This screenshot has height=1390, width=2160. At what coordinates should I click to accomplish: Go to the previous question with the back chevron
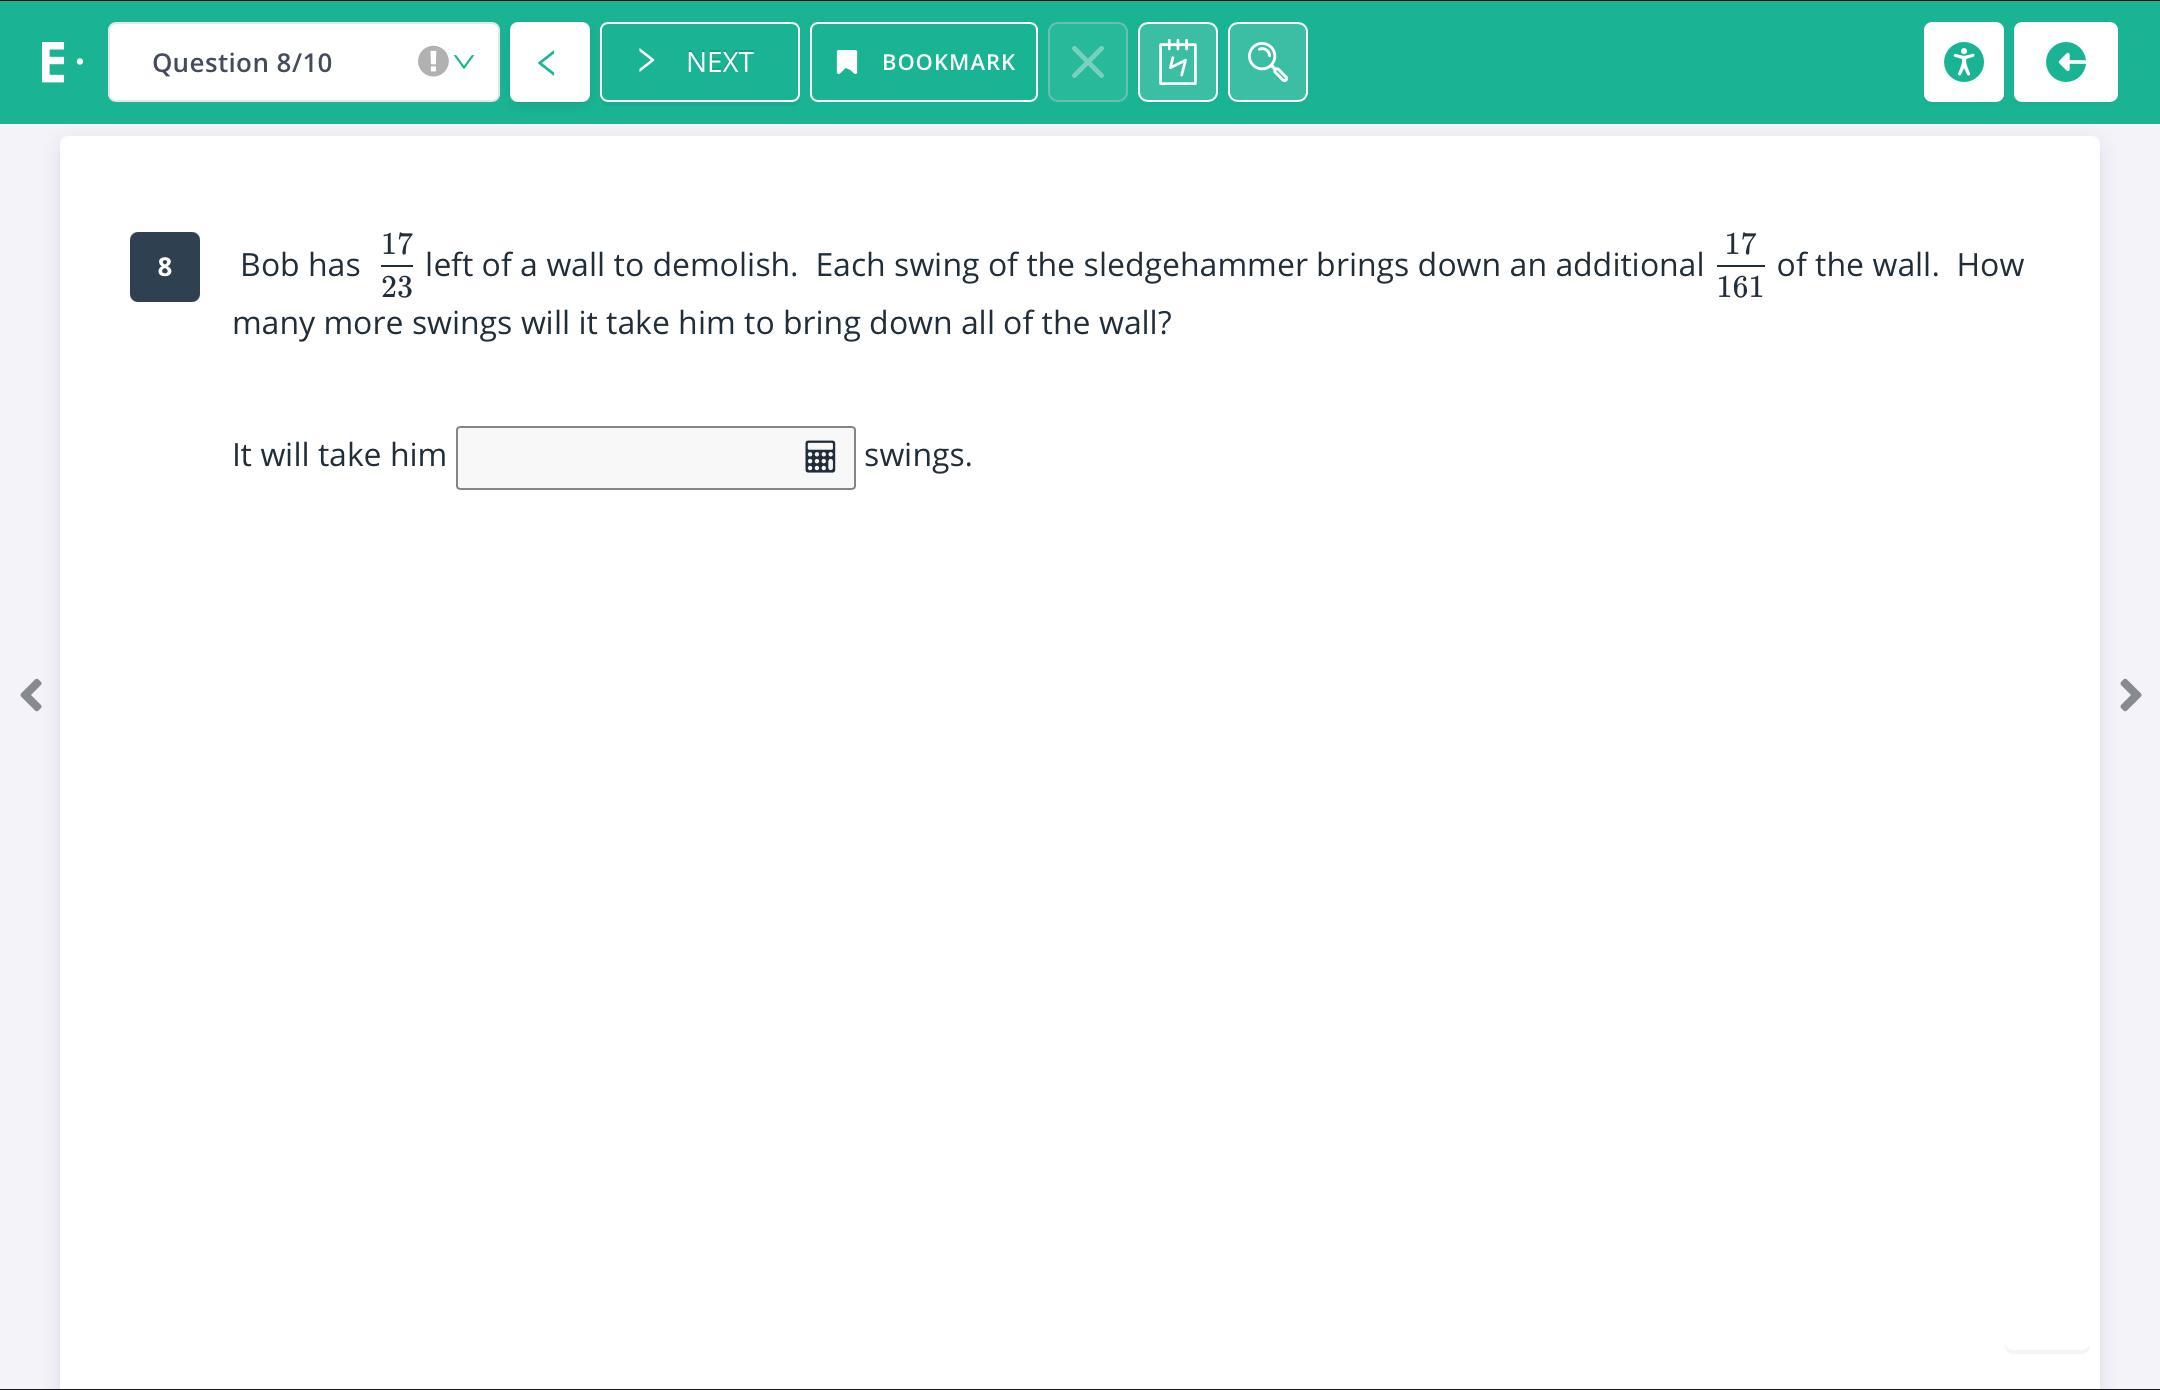pyautogui.click(x=549, y=62)
